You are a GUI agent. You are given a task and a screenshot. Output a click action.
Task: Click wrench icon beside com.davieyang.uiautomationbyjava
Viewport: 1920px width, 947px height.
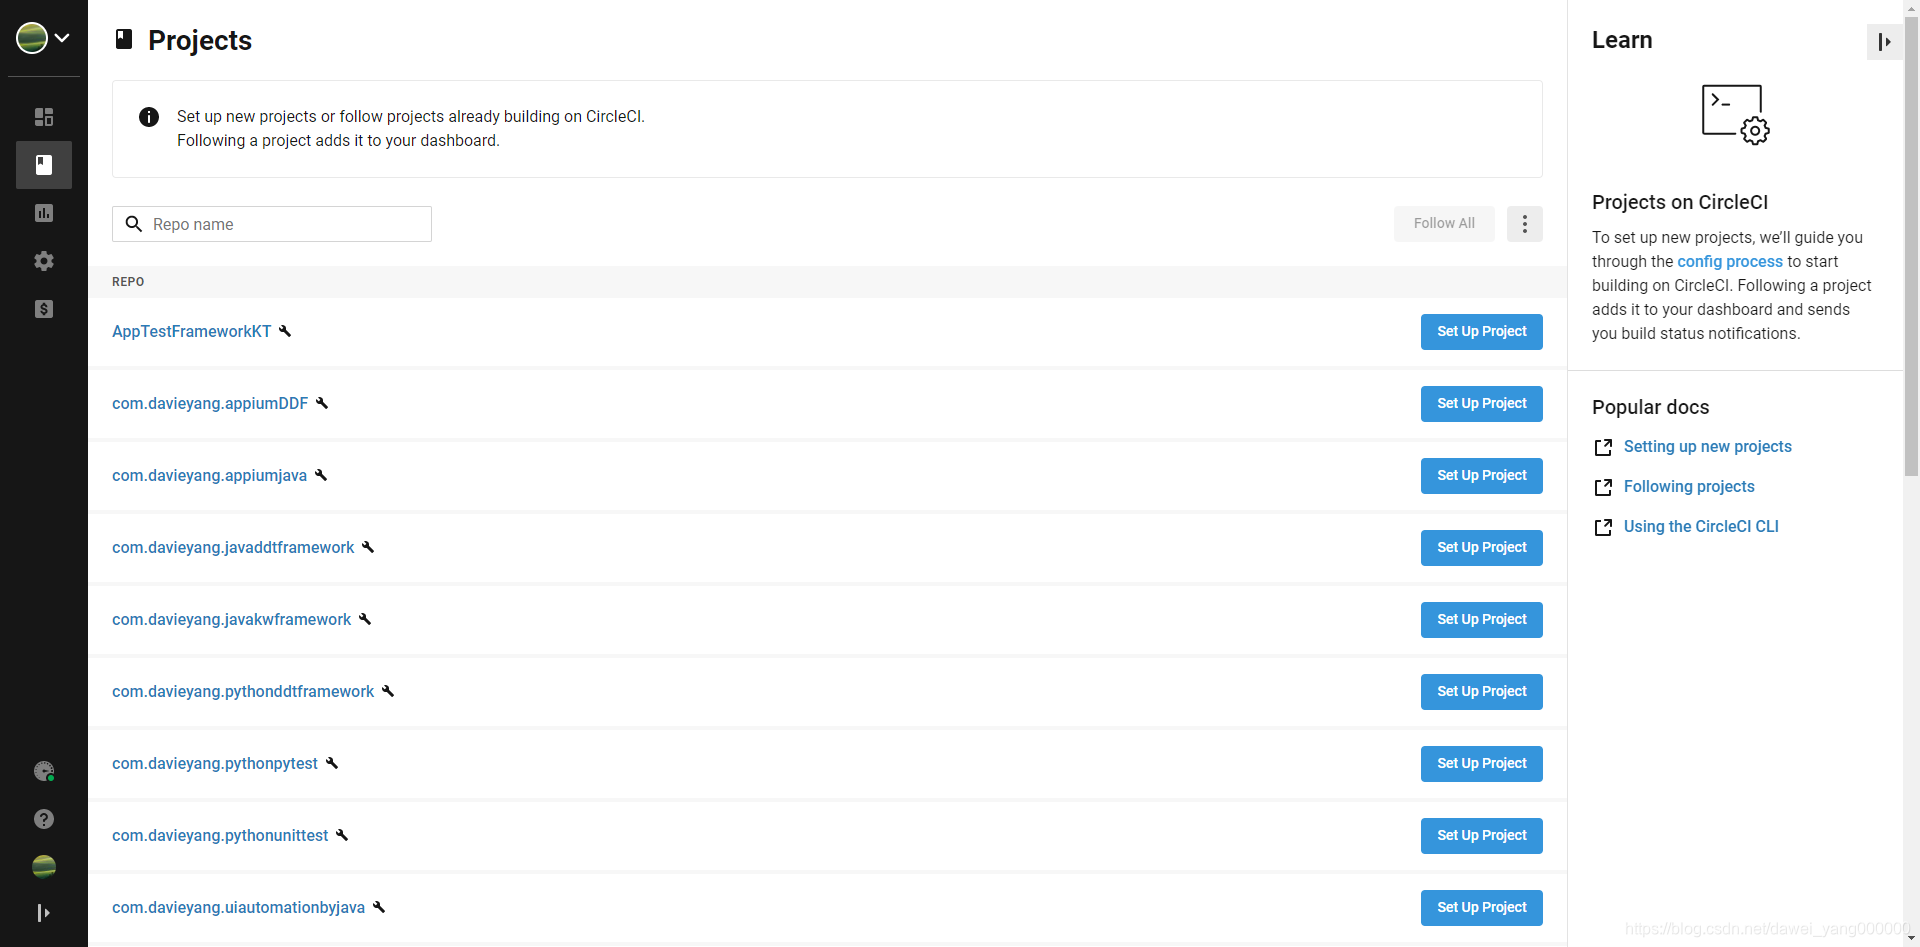click(379, 907)
